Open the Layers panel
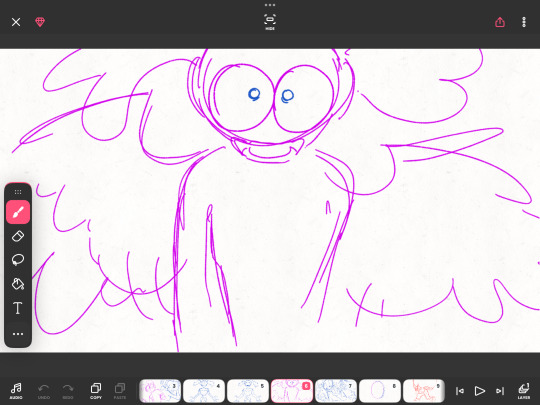This screenshot has height=405, width=540. pyautogui.click(x=524, y=391)
